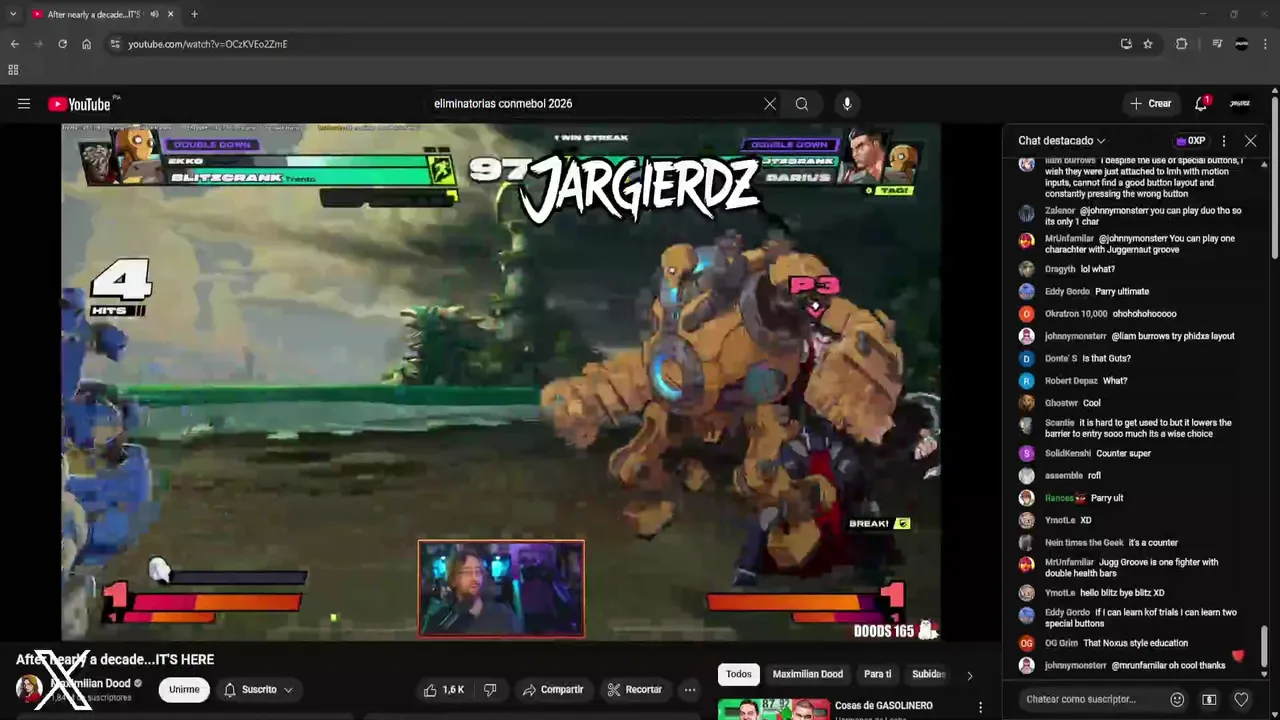Open the notifications bell
This screenshot has height=720, width=1280.
(x=1201, y=104)
